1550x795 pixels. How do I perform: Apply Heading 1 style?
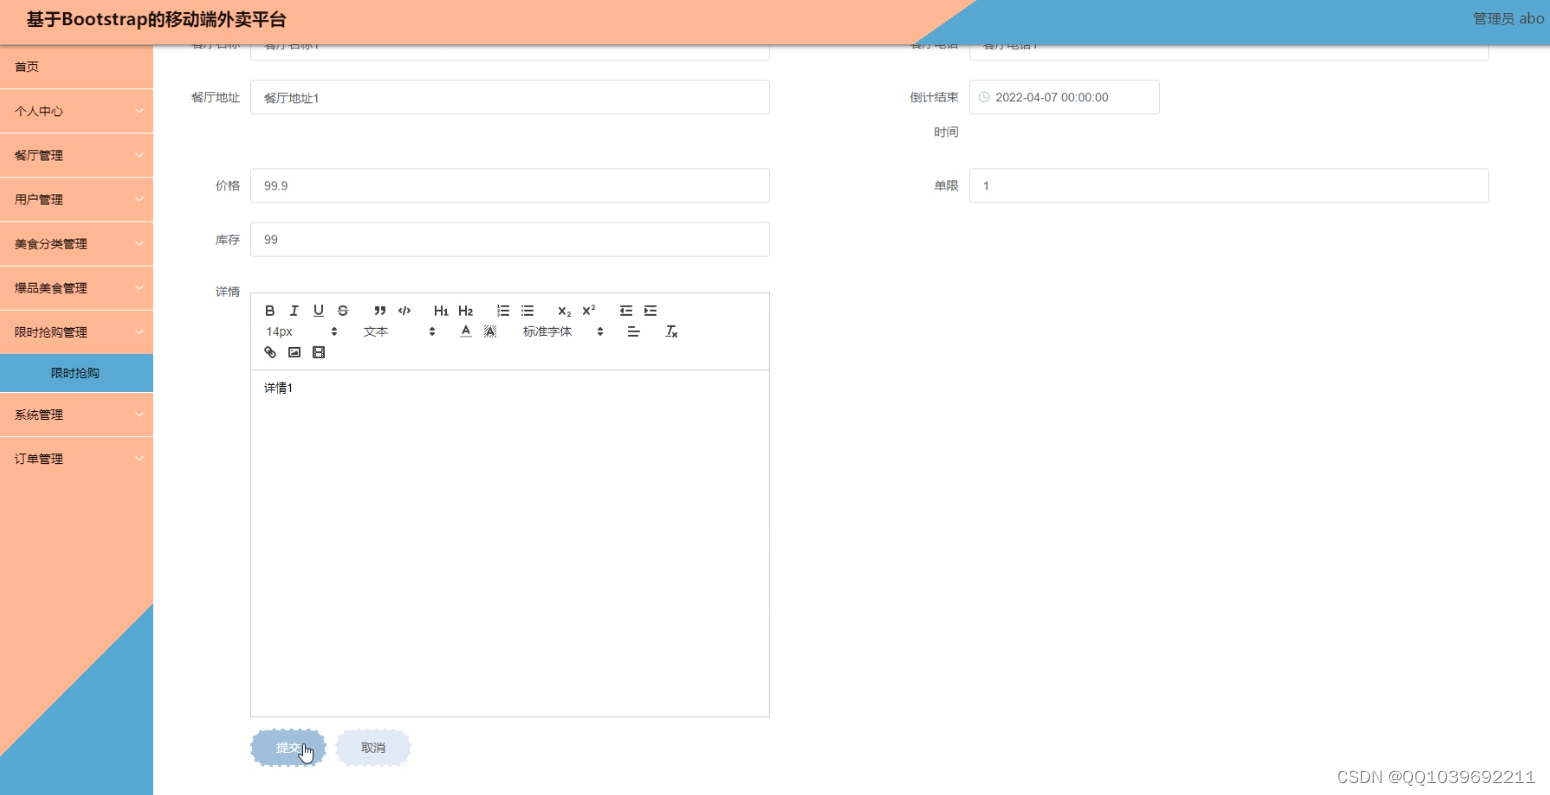(x=441, y=311)
